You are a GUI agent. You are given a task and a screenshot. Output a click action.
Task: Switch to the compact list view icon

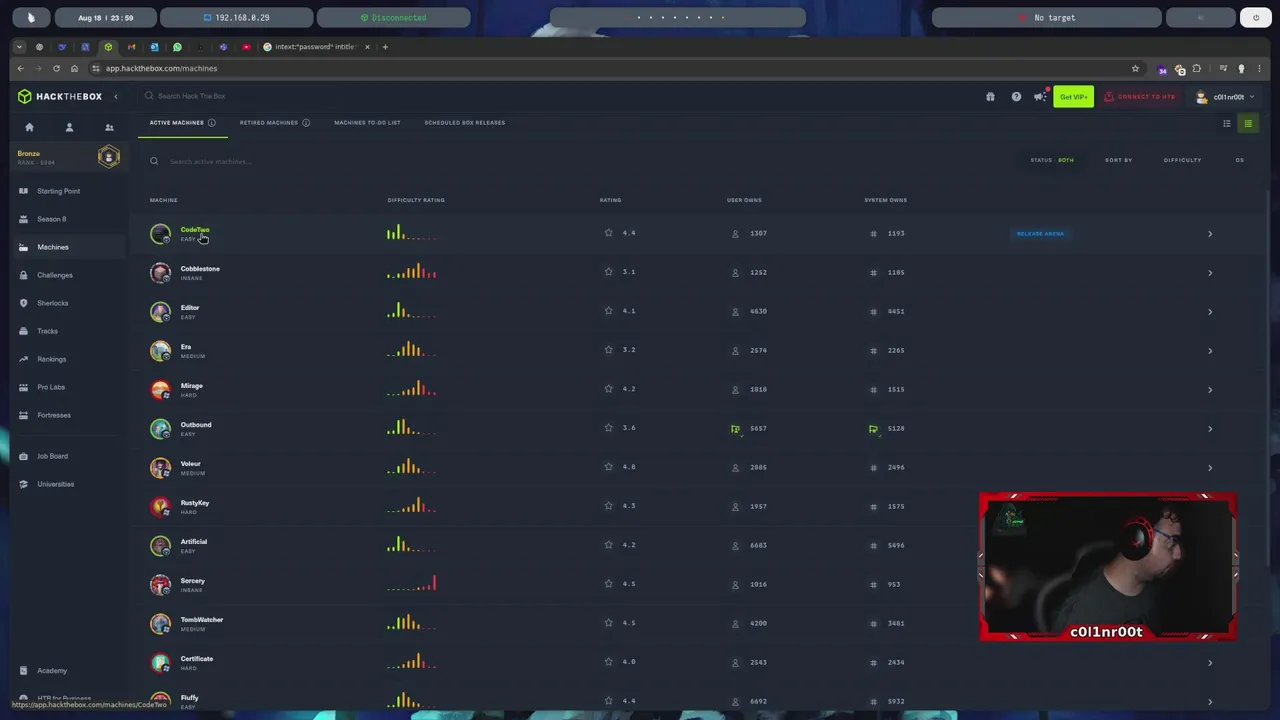coord(1227,123)
